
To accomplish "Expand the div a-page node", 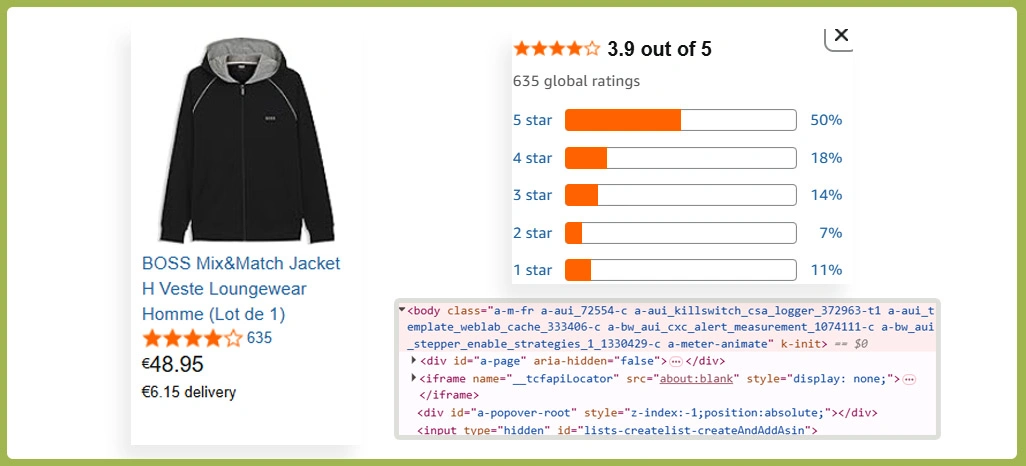I will click(414, 361).
